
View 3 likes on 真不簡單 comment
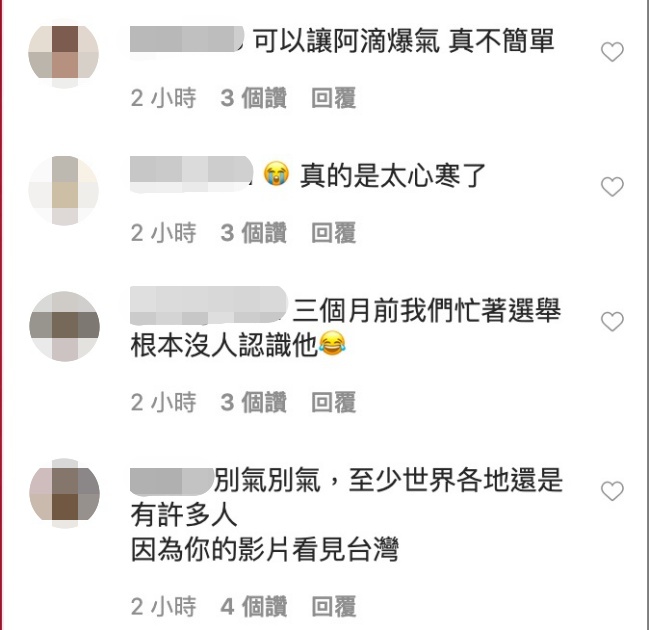pyautogui.click(x=253, y=98)
